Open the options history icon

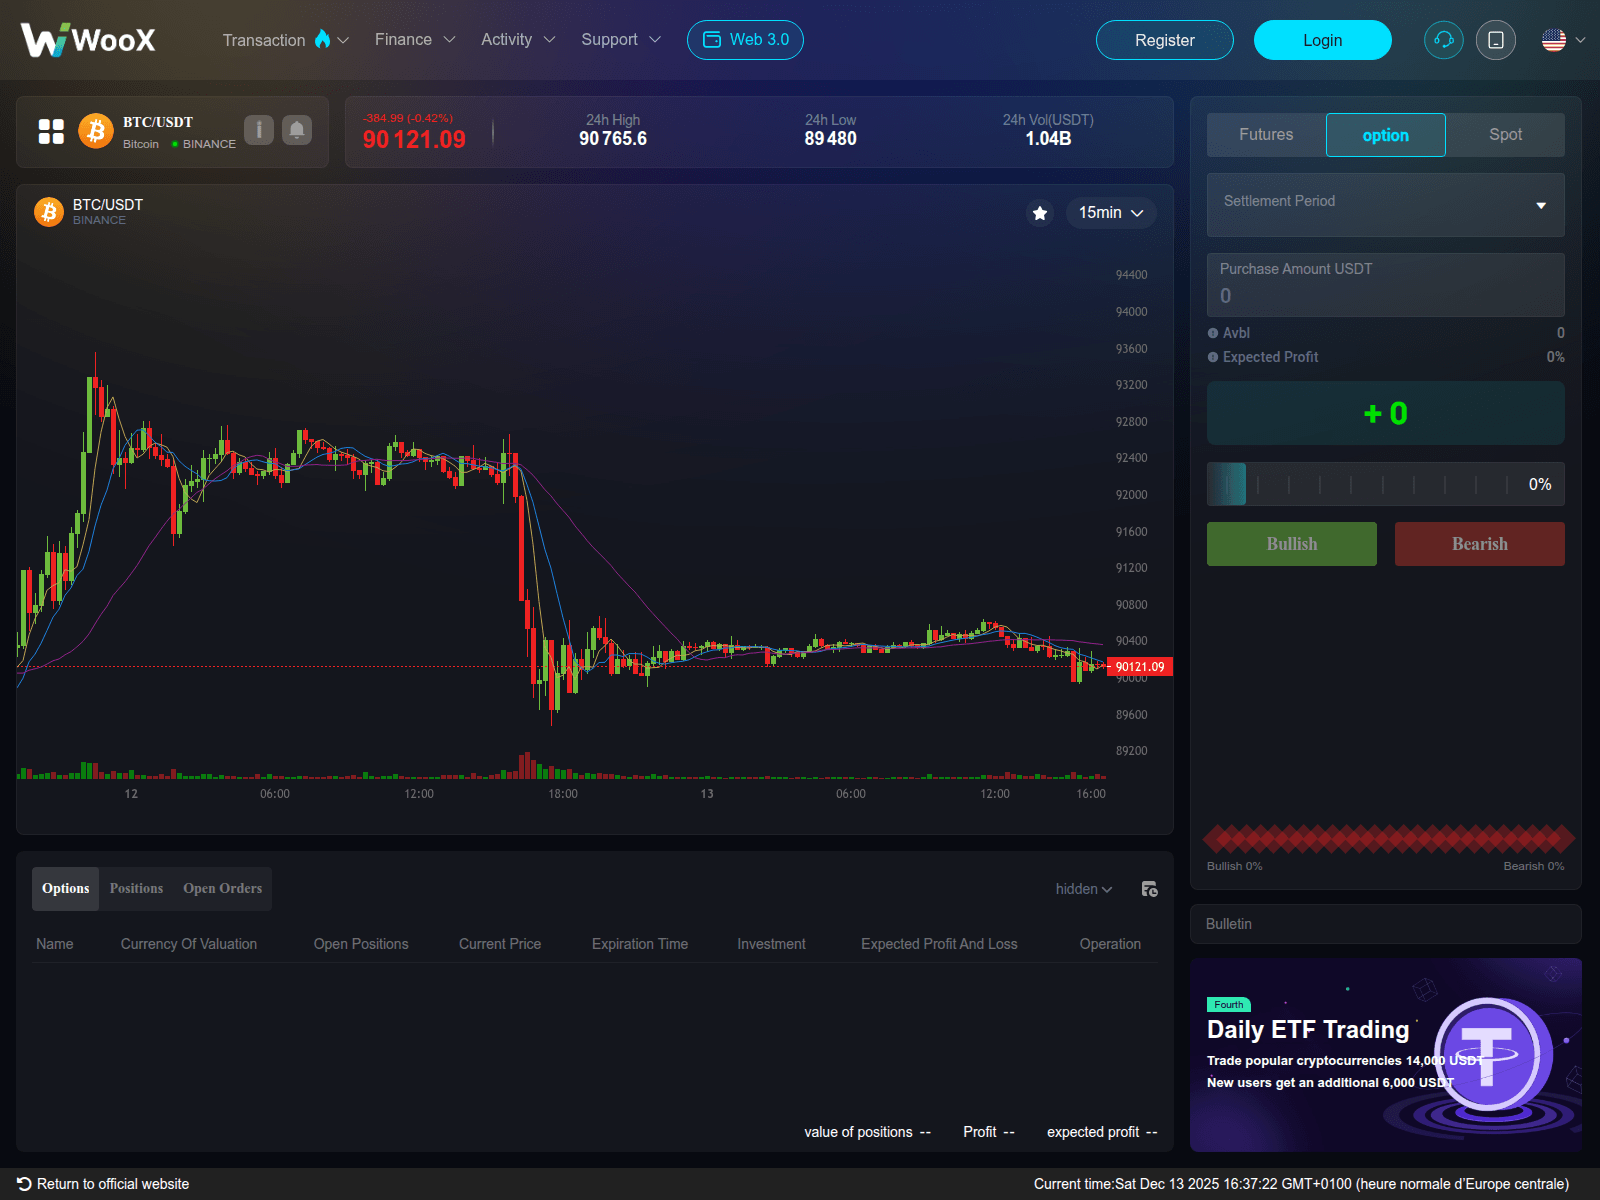(1149, 889)
